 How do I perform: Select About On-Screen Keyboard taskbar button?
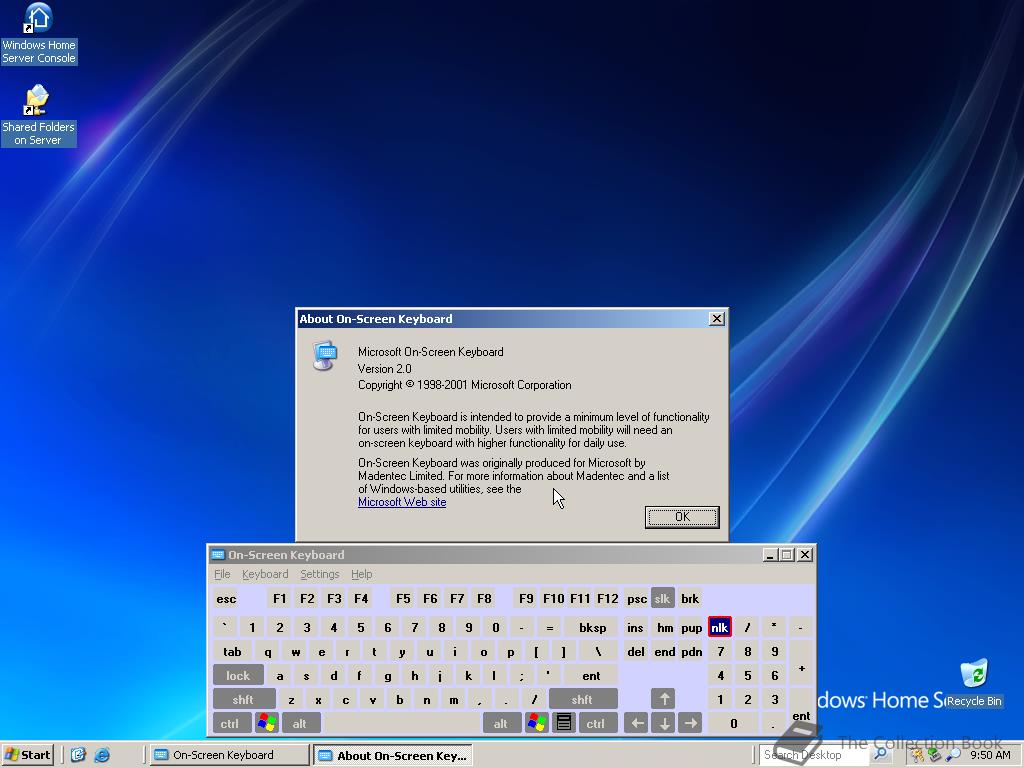click(392, 755)
